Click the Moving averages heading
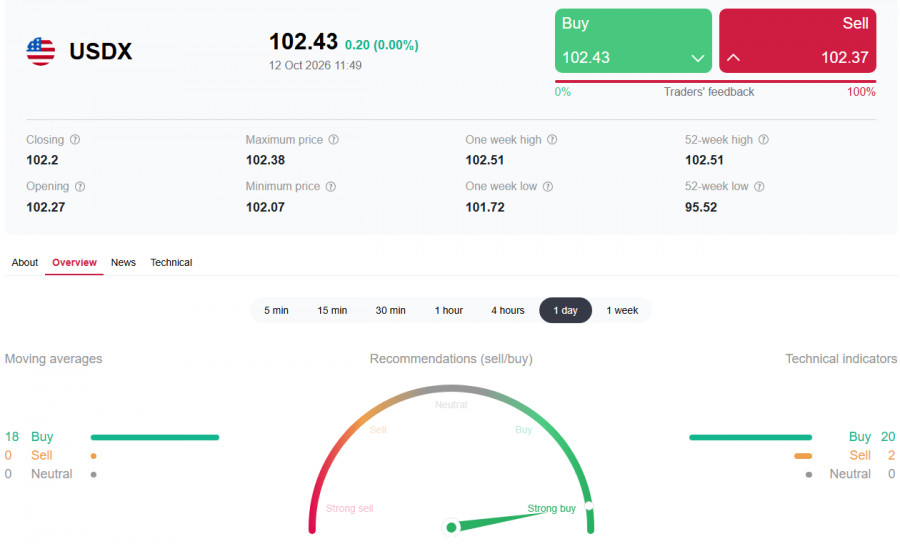Viewport: 900px width, 544px height. point(53,359)
